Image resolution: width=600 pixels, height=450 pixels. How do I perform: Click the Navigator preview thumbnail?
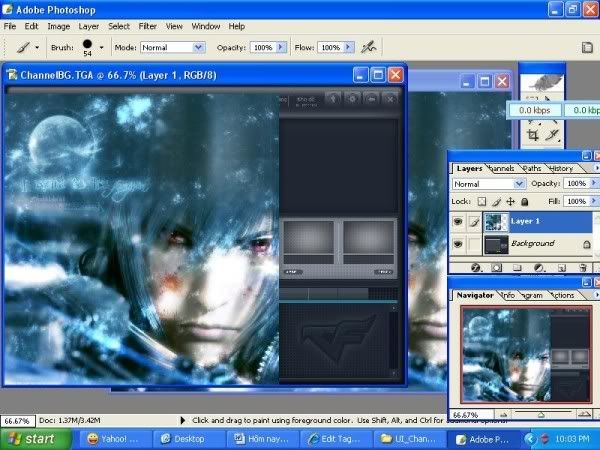(527, 355)
